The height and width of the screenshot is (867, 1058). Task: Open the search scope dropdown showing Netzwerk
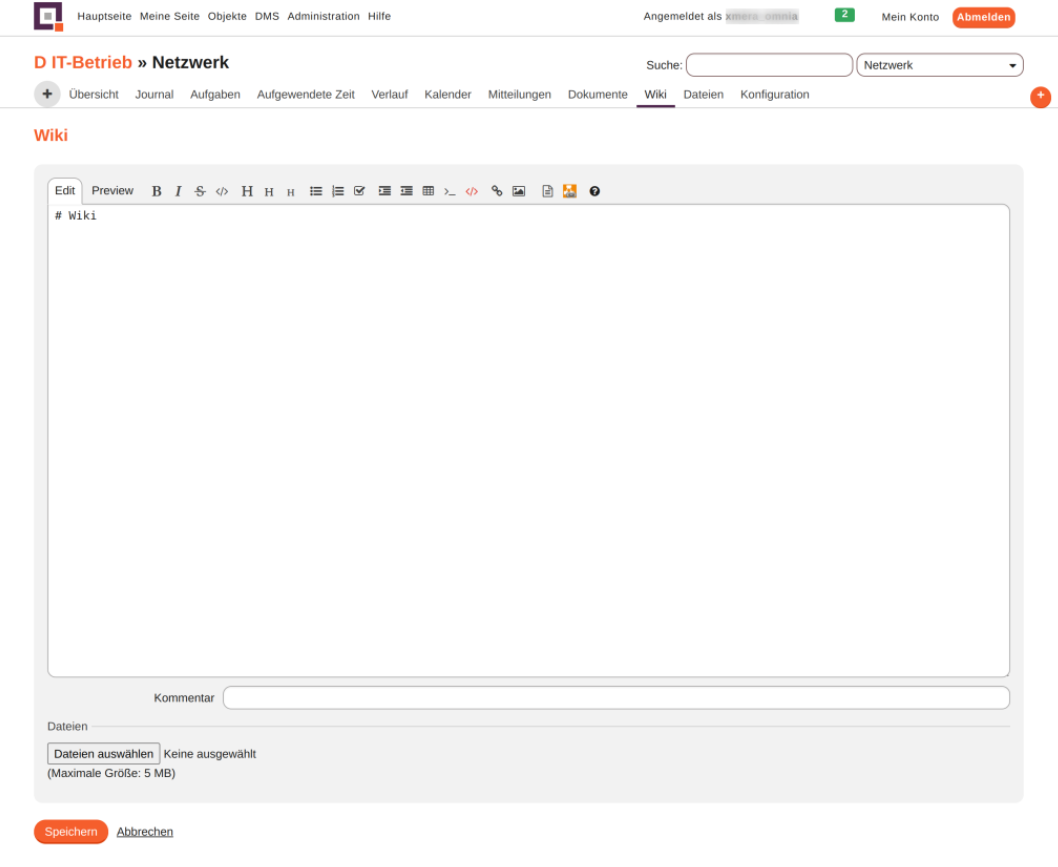click(x=938, y=64)
